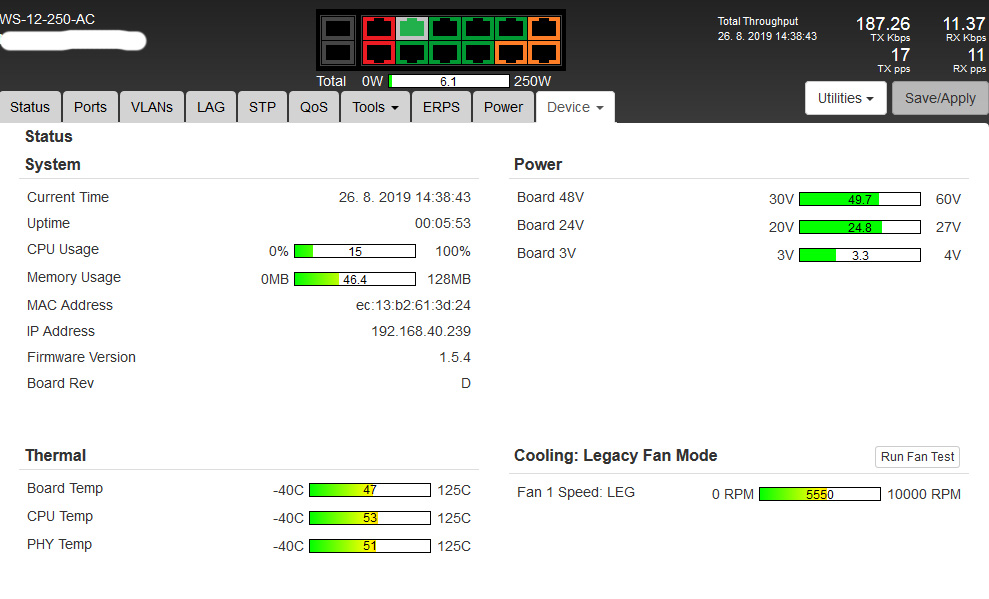
Task: Click the Run Fan Test button
Action: pos(917,457)
